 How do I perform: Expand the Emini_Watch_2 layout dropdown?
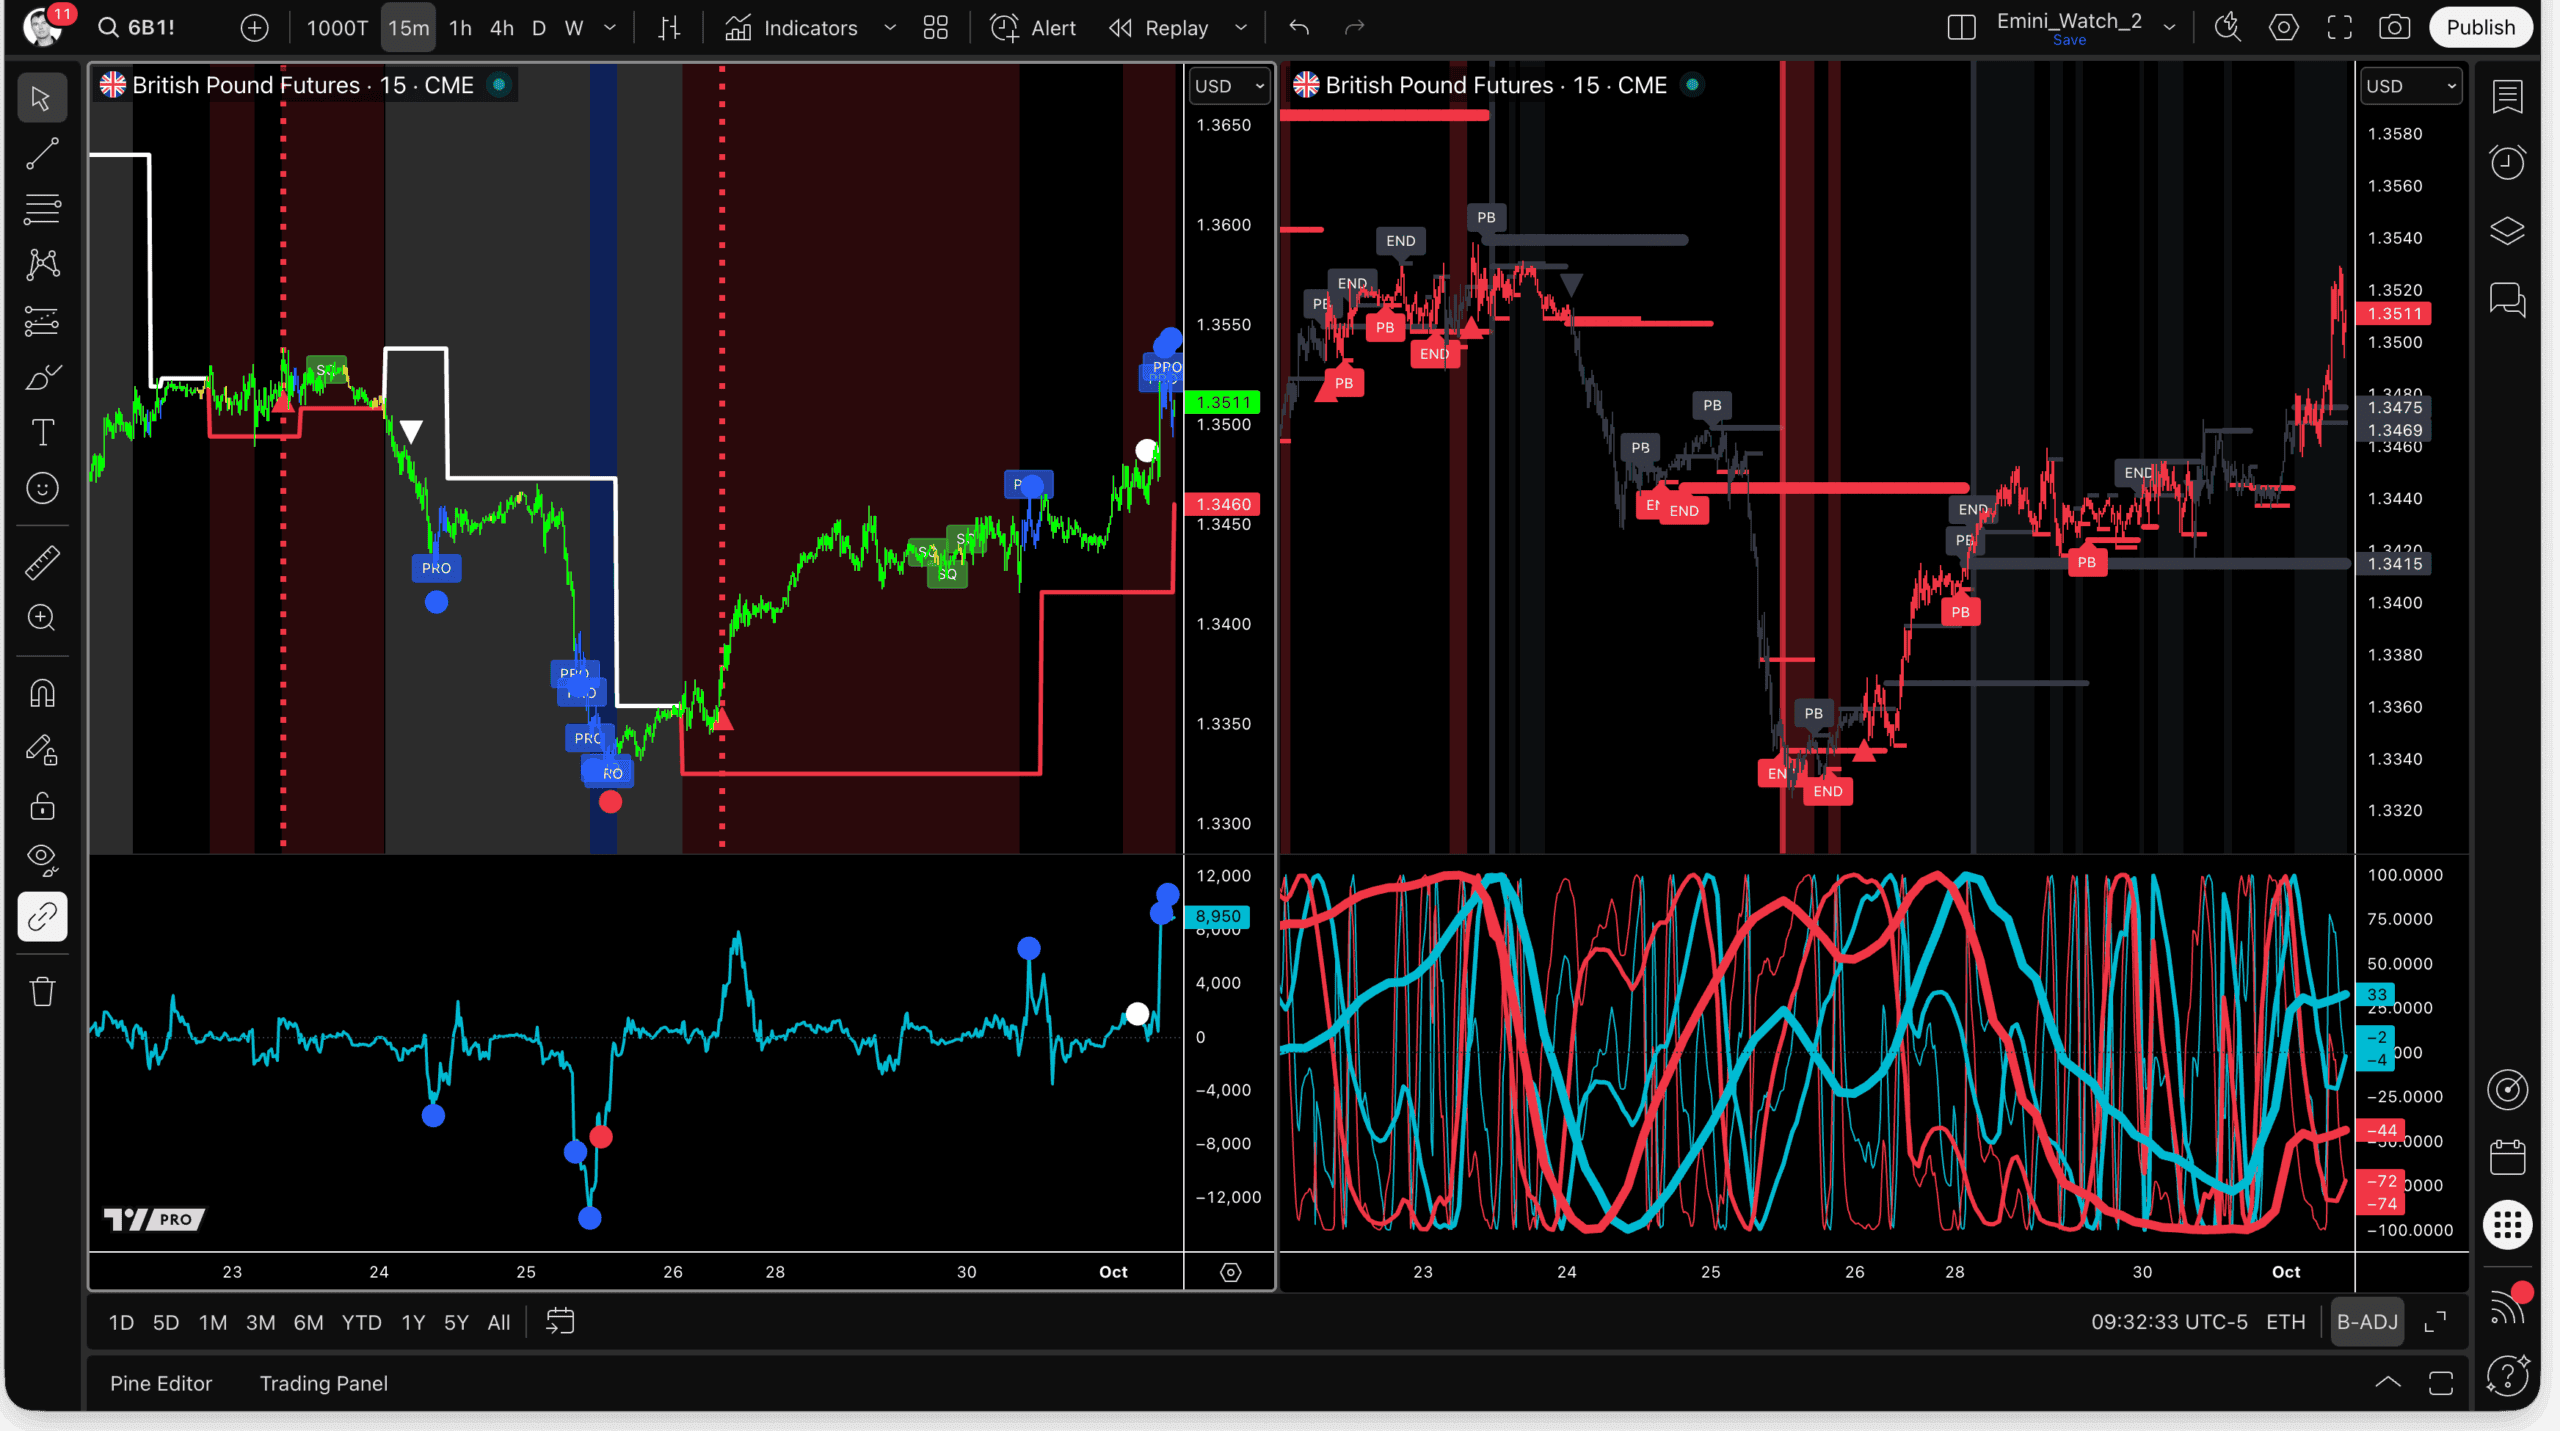tap(2169, 27)
